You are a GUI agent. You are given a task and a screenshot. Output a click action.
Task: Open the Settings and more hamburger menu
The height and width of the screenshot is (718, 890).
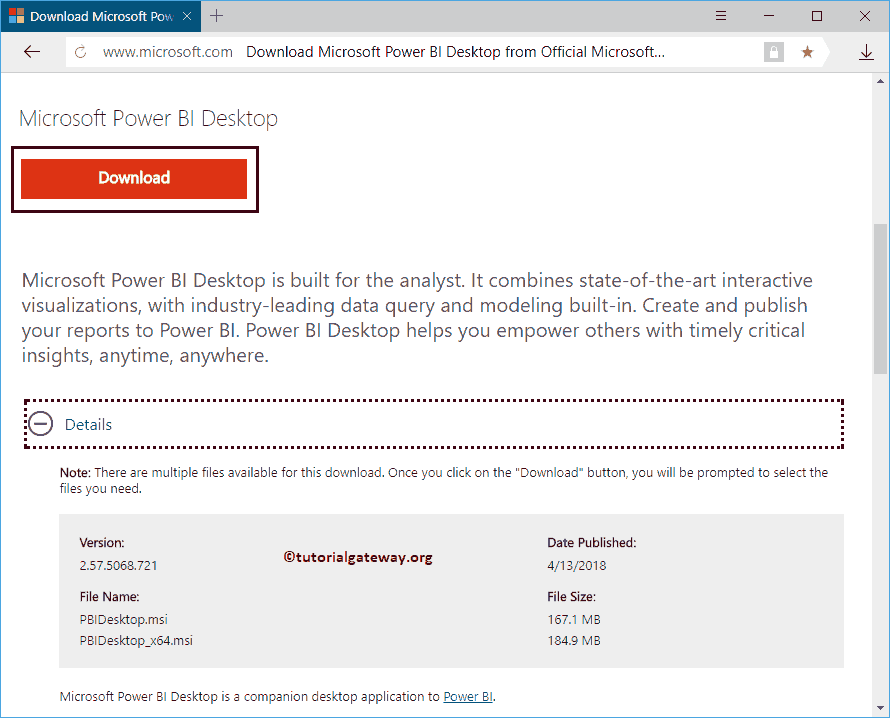coord(721,17)
